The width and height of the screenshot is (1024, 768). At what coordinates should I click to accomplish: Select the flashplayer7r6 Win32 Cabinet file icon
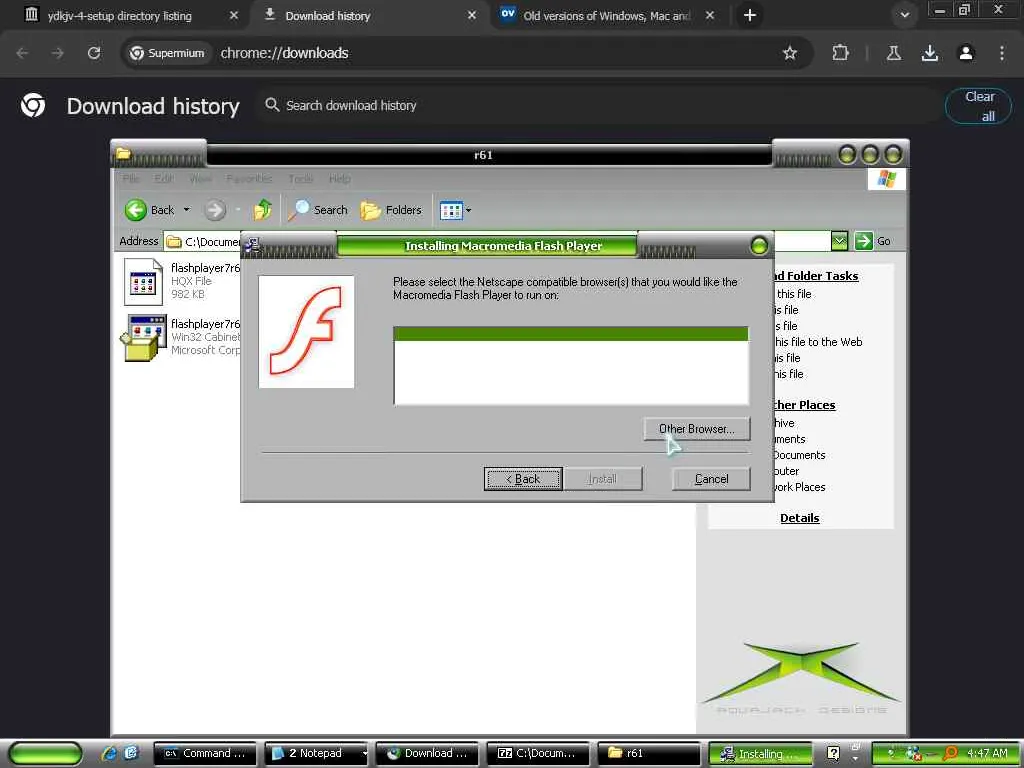point(141,337)
